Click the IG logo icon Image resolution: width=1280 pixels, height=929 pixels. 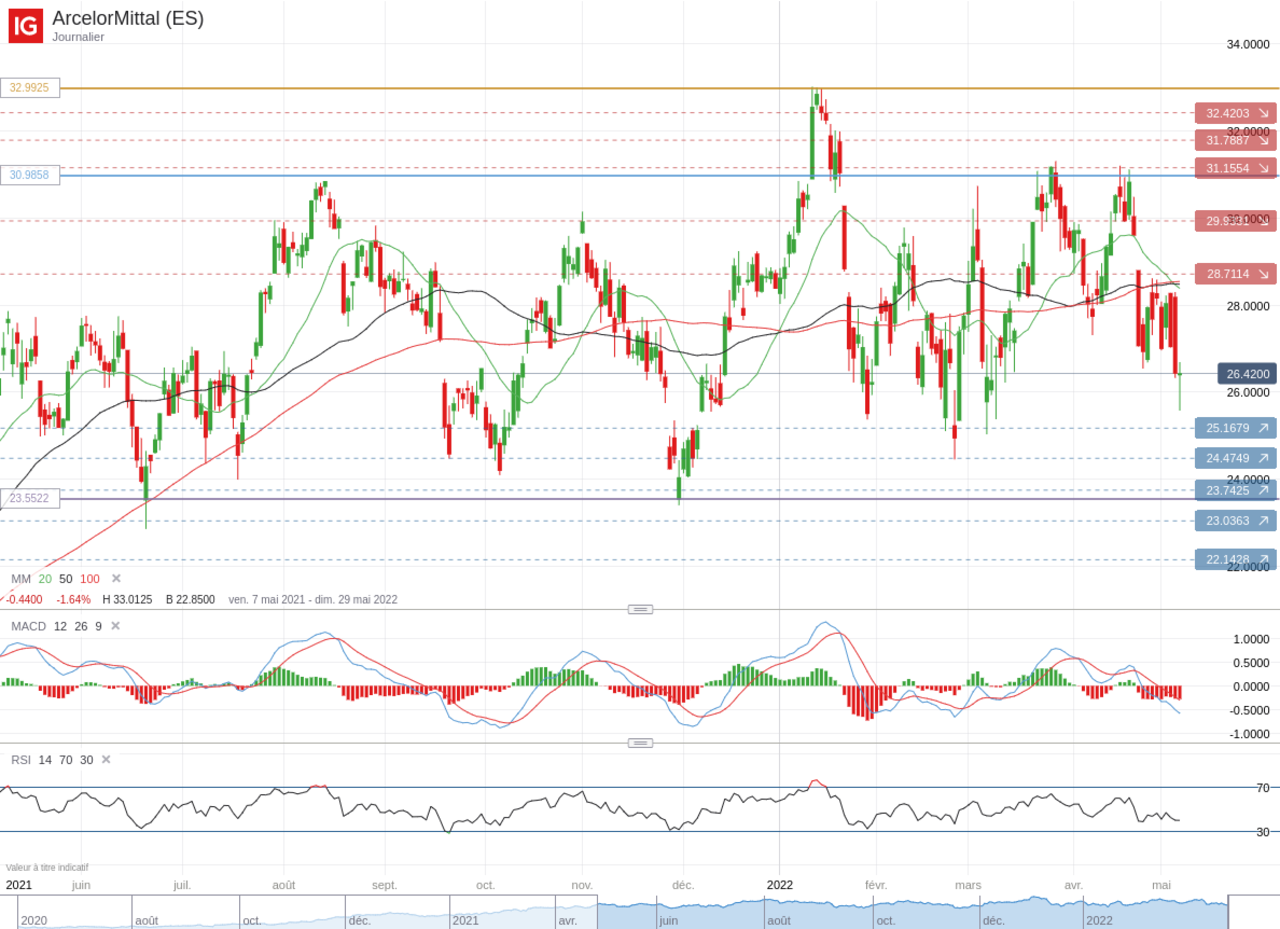26,26
